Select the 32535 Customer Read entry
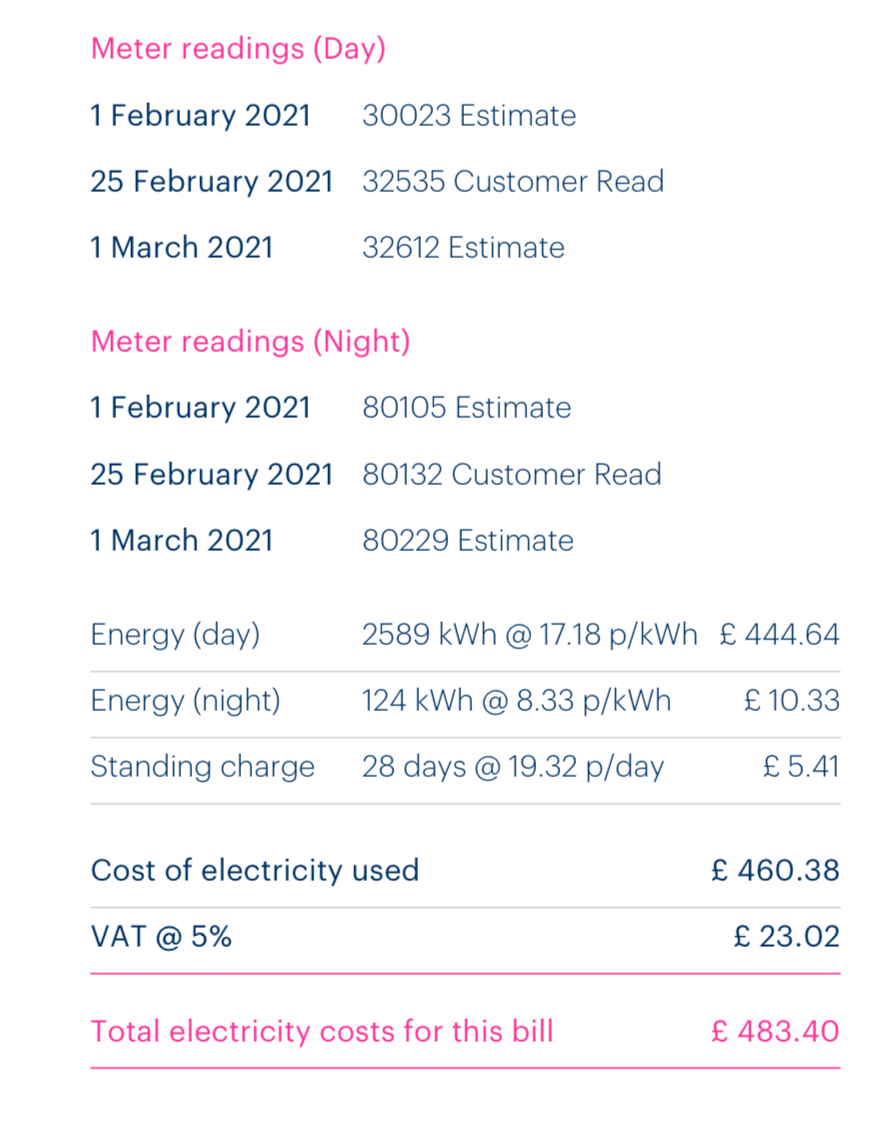The width and height of the screenshot is (883, 1127). click(513, 182)
